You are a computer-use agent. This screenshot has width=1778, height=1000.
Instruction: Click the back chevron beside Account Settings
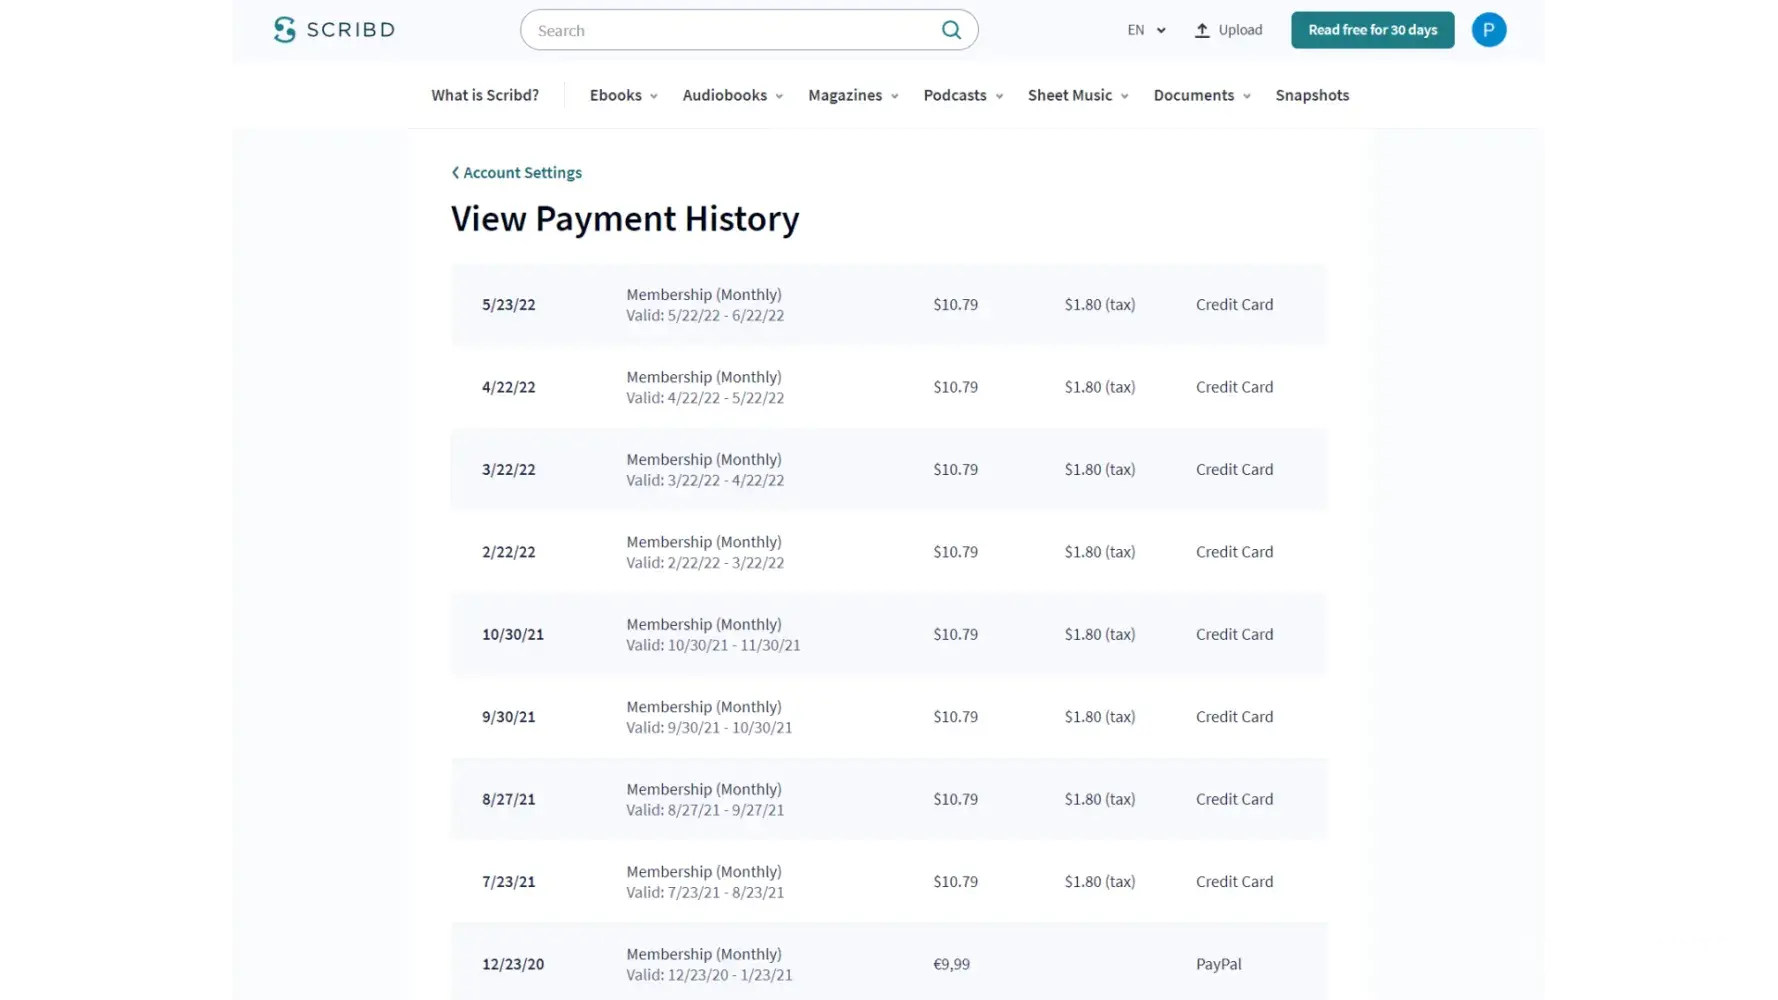[x=455, y=173]
